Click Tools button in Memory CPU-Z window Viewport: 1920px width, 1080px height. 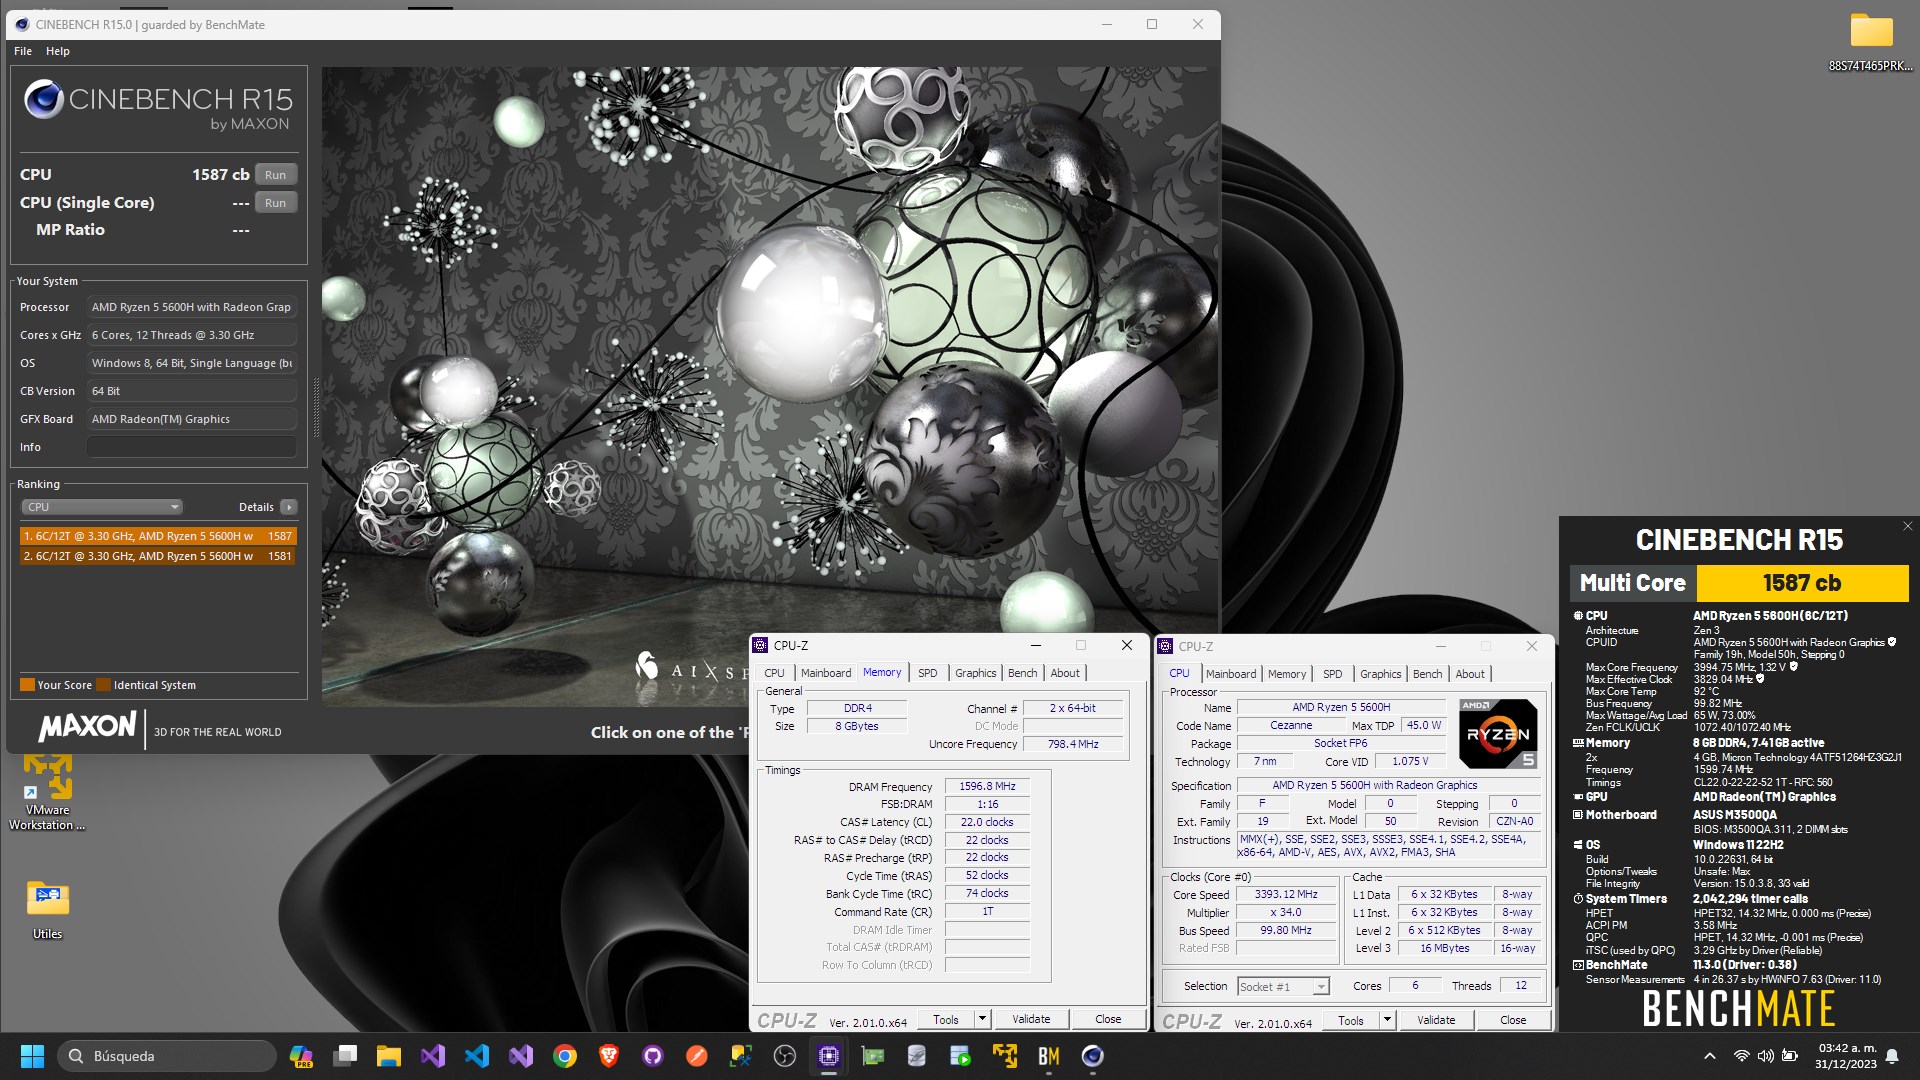coord(946,1019)
